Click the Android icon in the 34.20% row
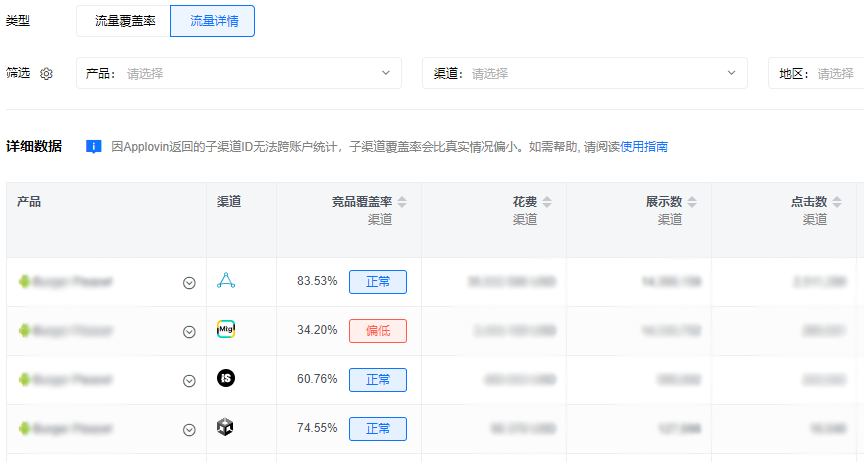The image size is (864, 462). 24,330
